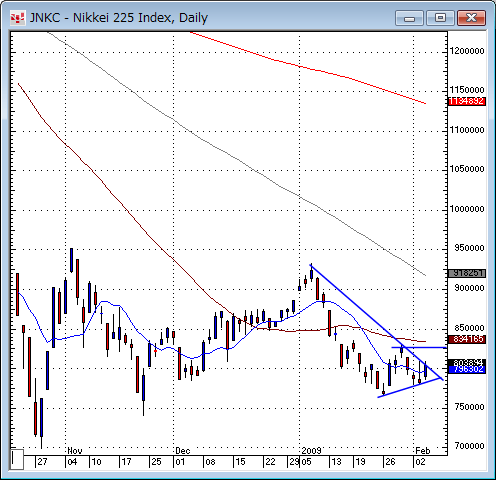The height and width of the screenshot is (480, 496).
Task: Click the 1050000 price axis label
Action: pos(467,169)
